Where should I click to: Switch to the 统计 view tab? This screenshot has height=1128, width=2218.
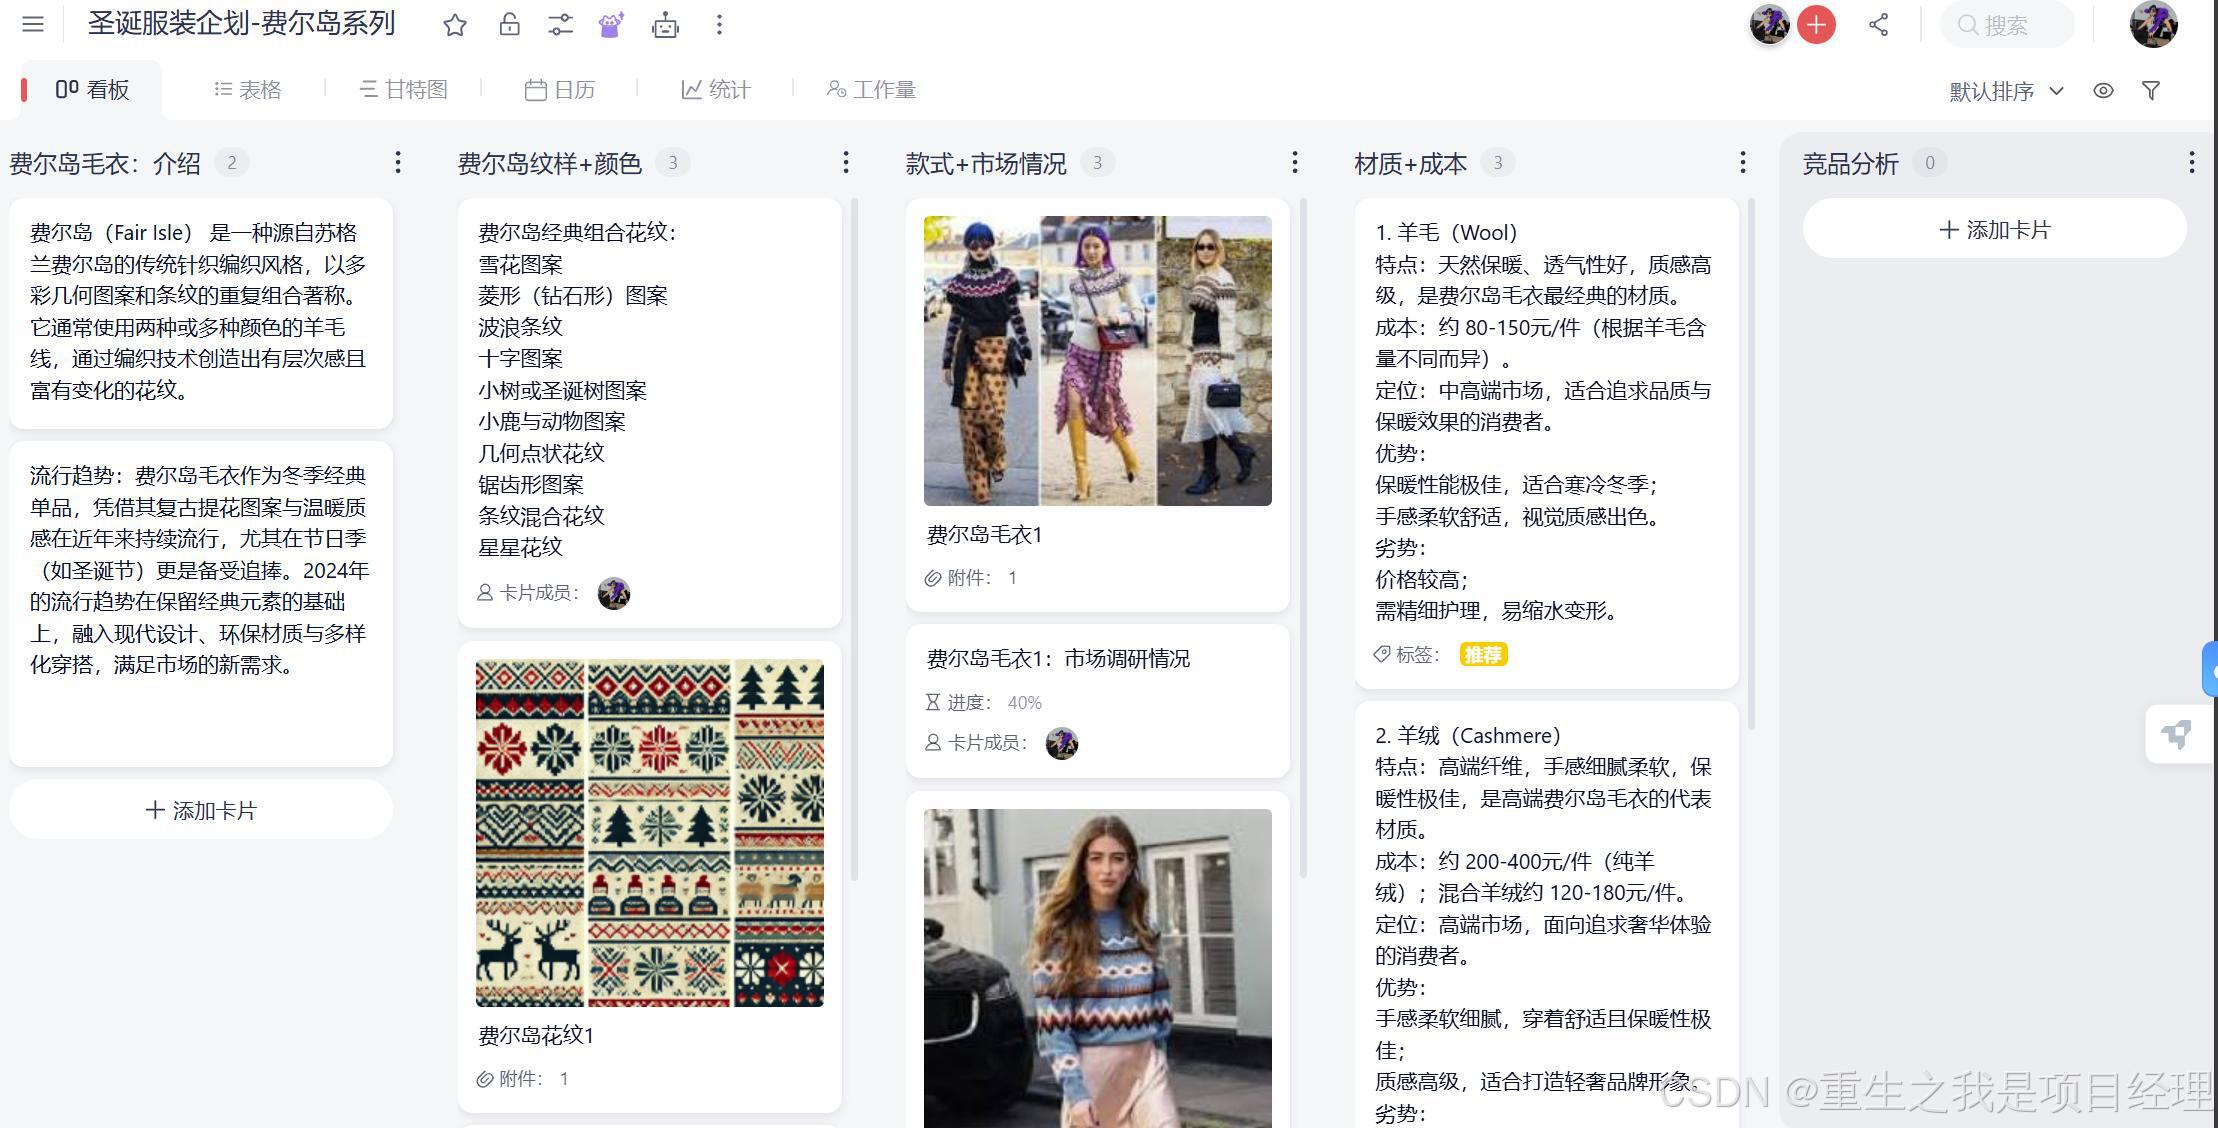point(716,90)
